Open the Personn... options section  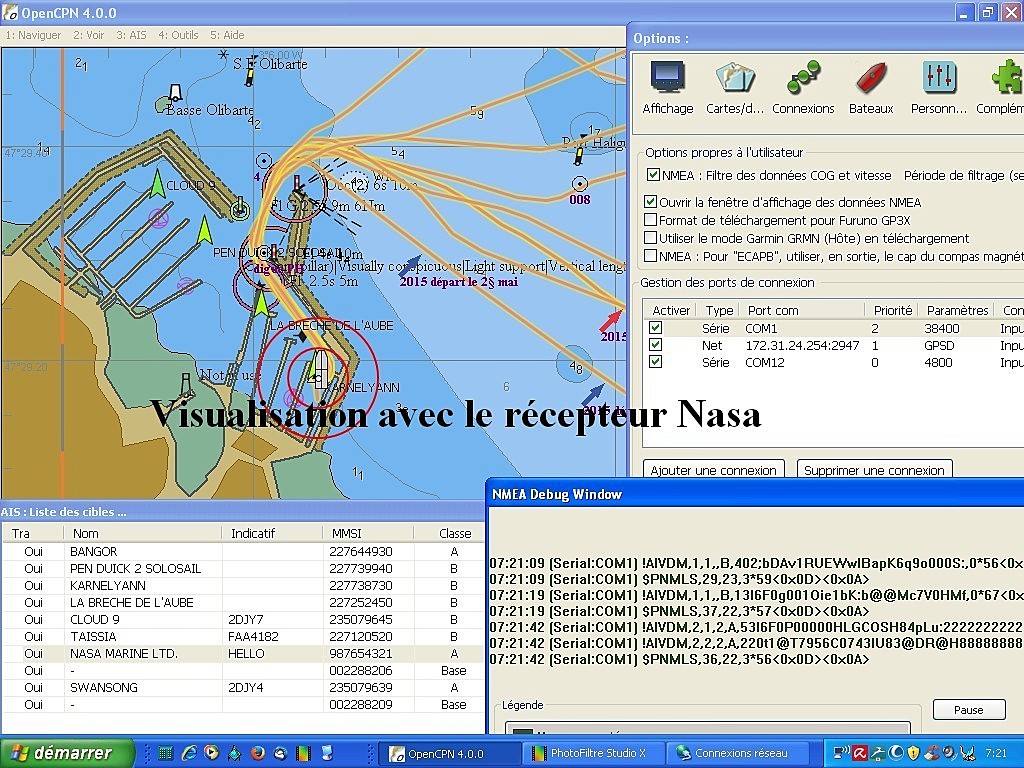coord(938,87)
